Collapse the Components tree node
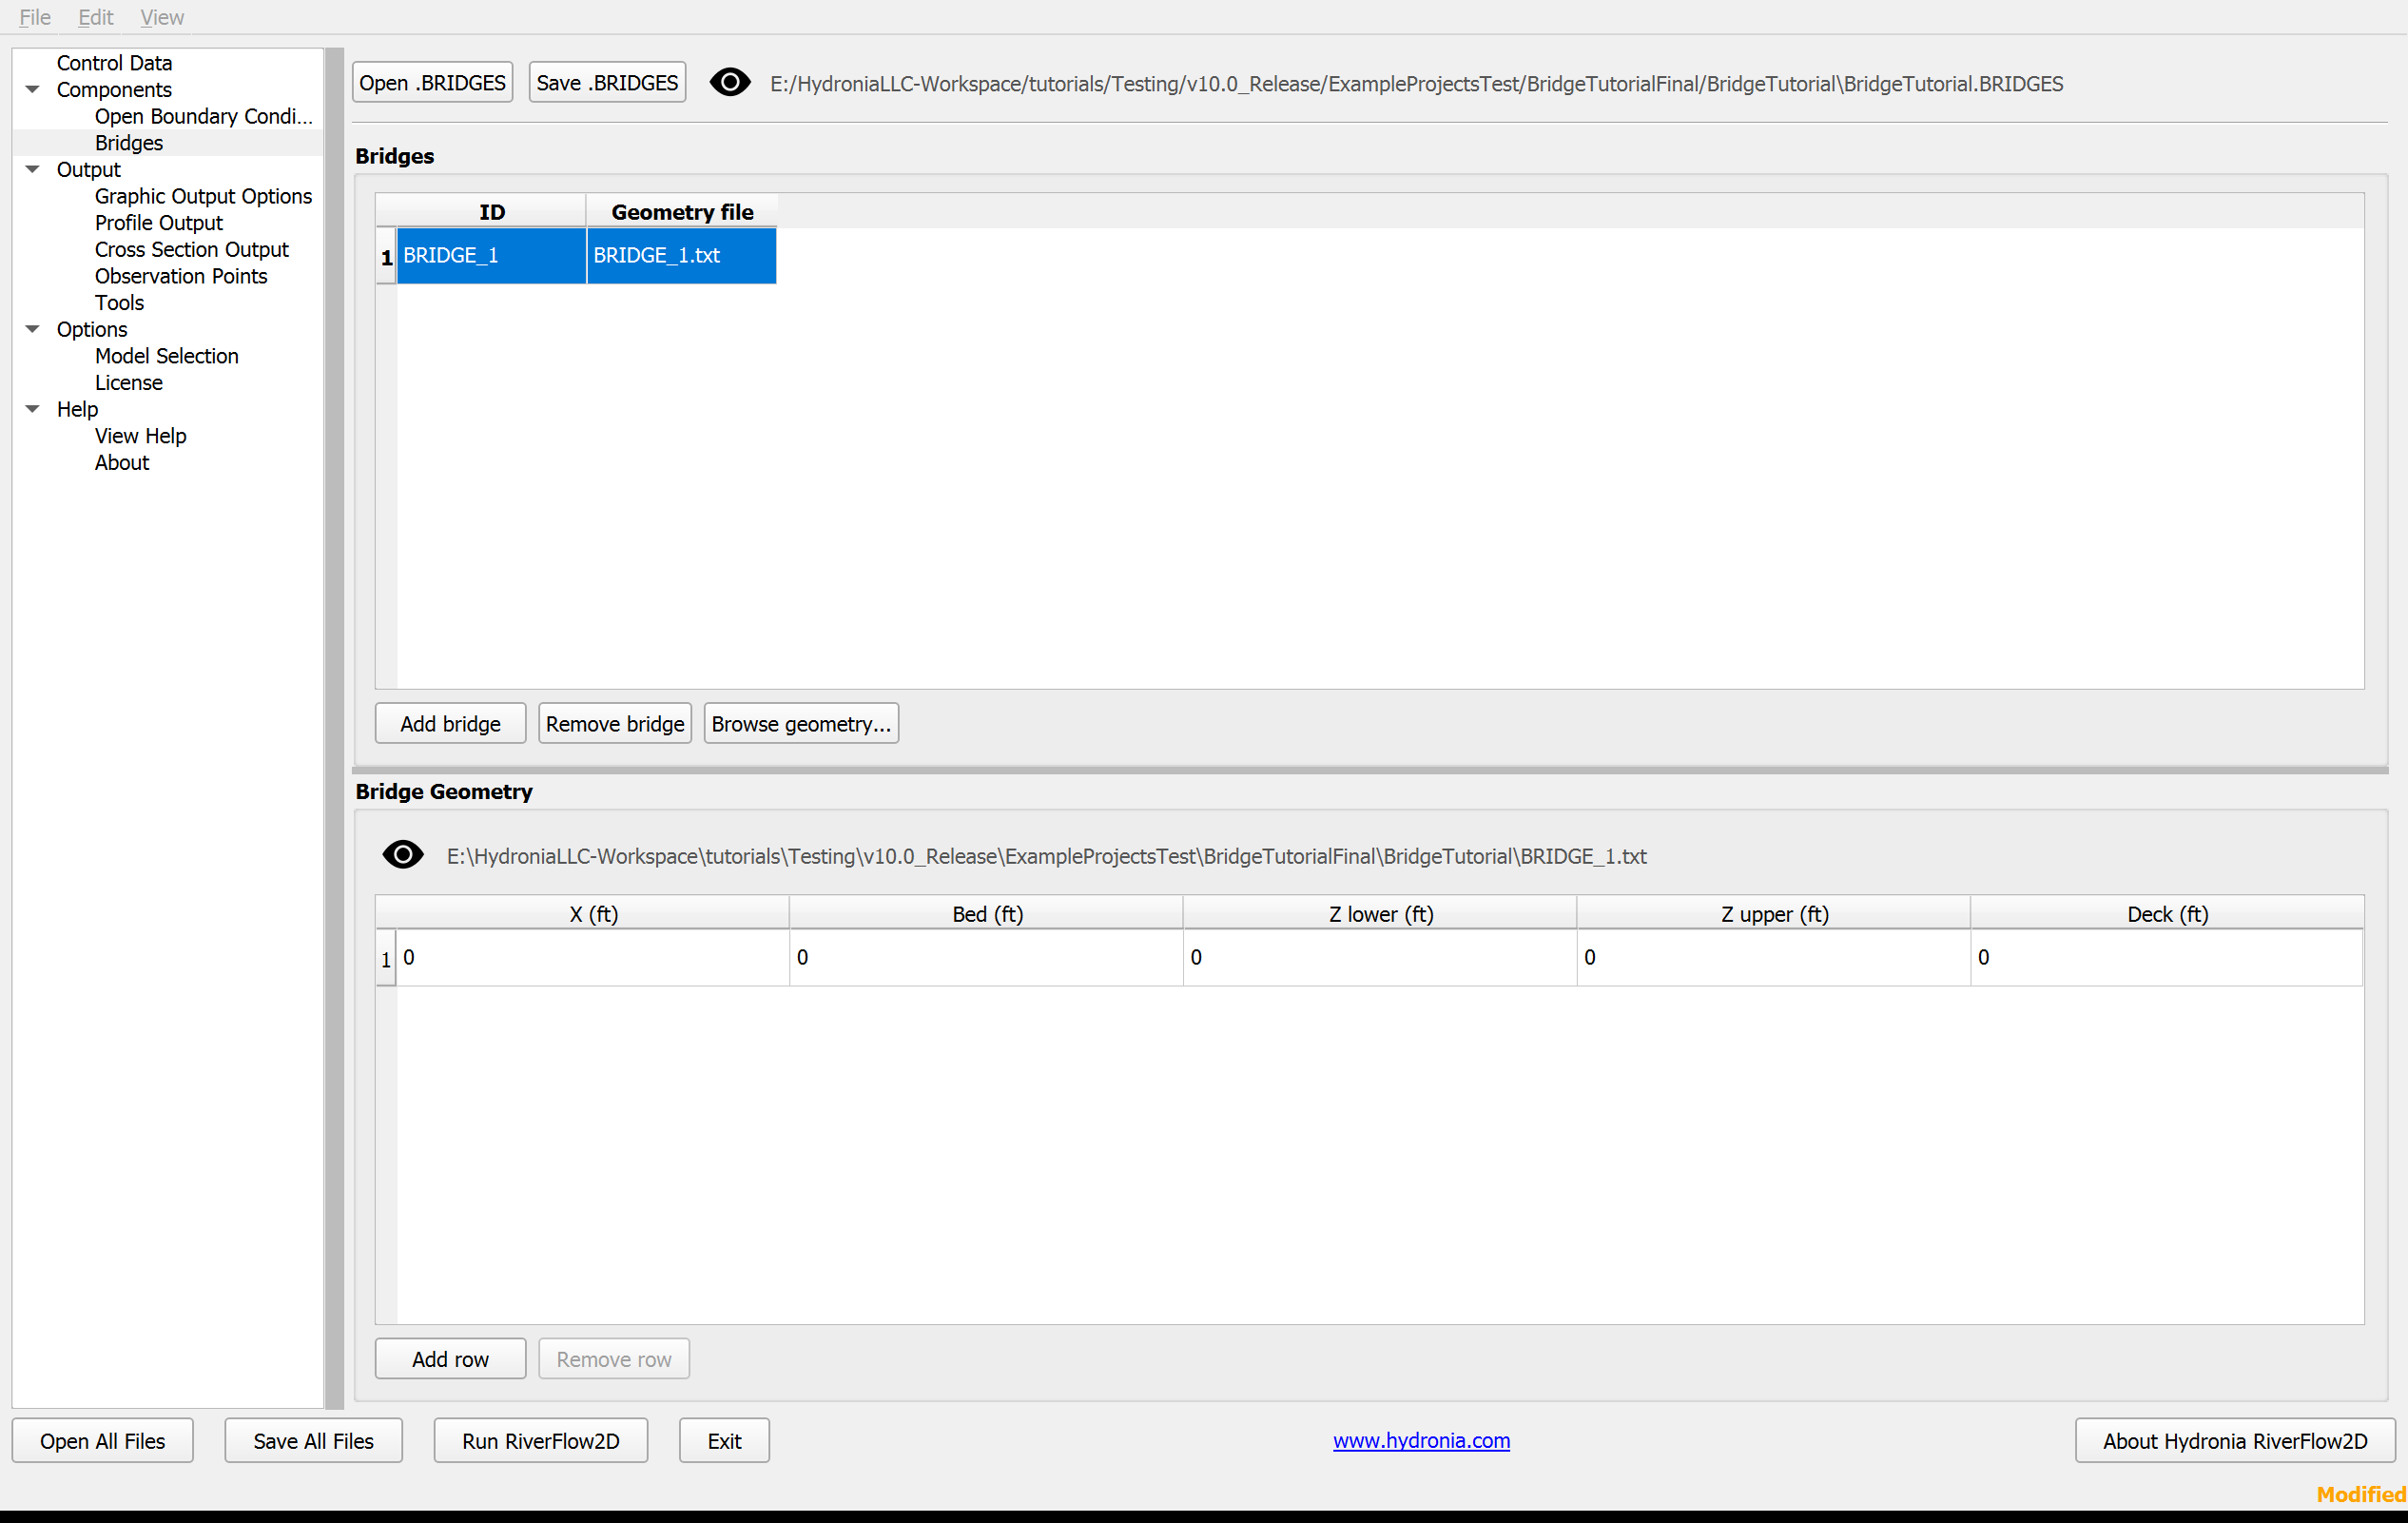The width and height of the screenshot is (2408, 1523). 32,90
